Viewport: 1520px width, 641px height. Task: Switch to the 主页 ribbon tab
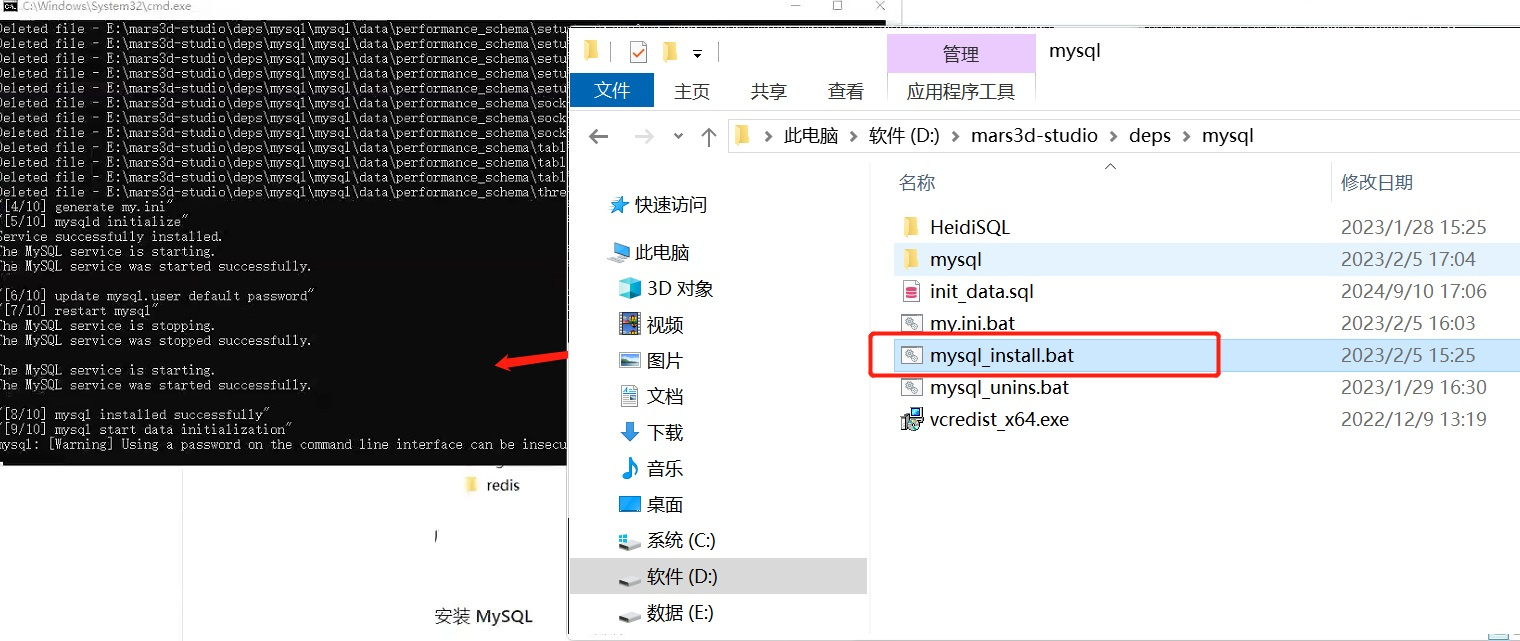pos(692,91)
